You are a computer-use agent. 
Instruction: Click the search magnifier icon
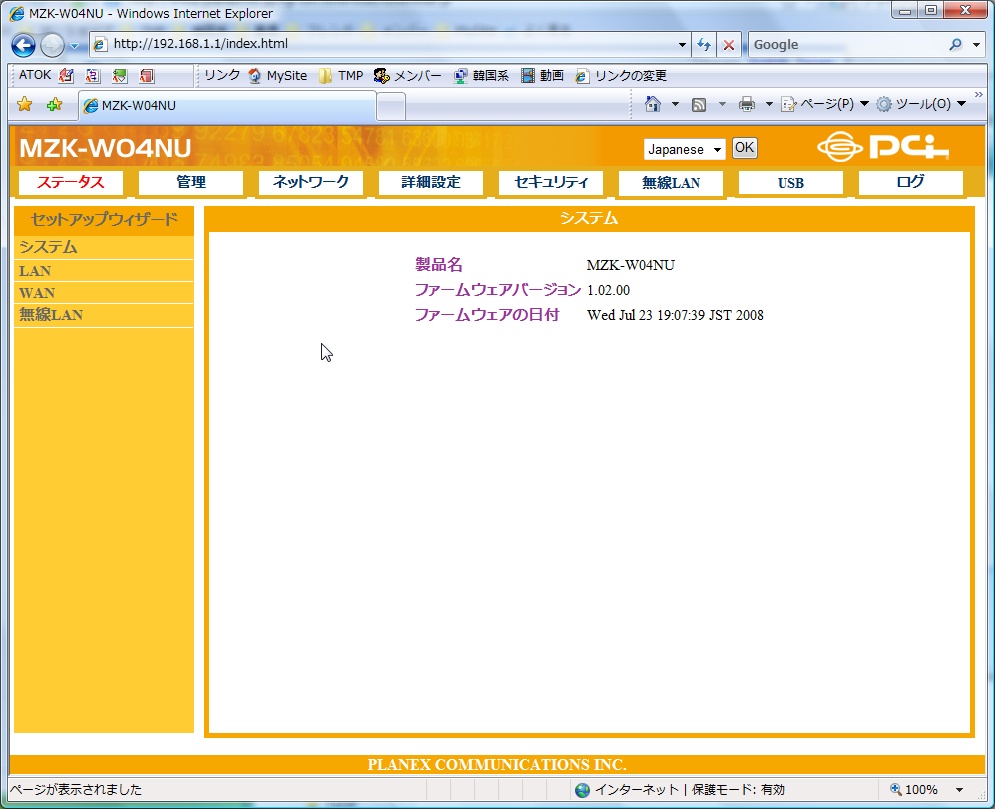tap(955, 44)
